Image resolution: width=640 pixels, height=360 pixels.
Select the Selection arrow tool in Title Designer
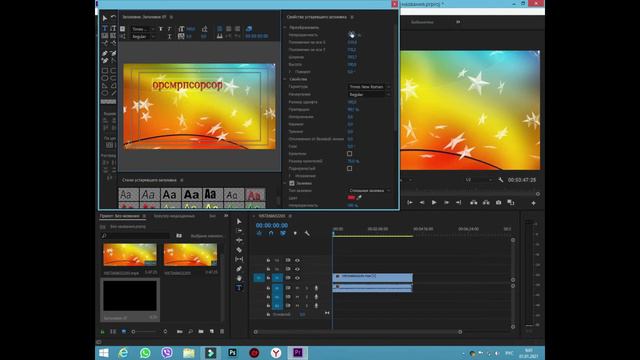tap(105, 18)
